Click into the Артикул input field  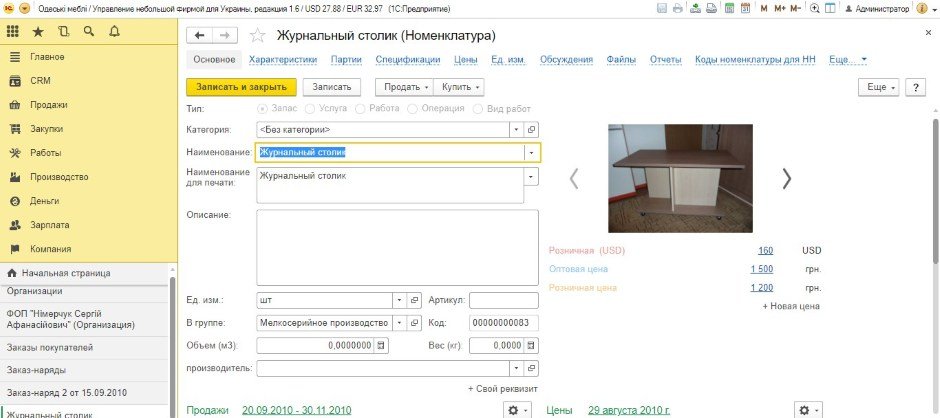[x=504, y=300]
